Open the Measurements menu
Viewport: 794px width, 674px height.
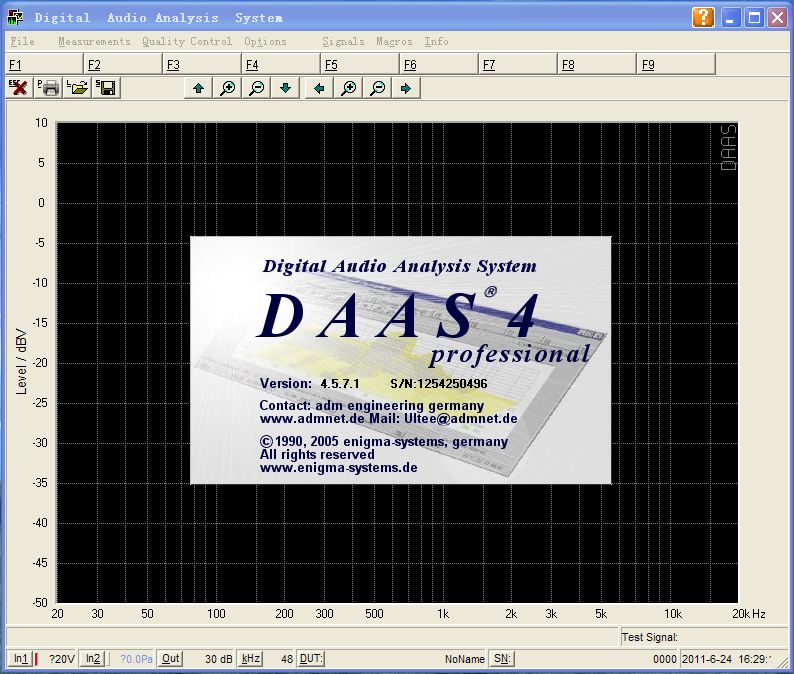coord(94,42)
